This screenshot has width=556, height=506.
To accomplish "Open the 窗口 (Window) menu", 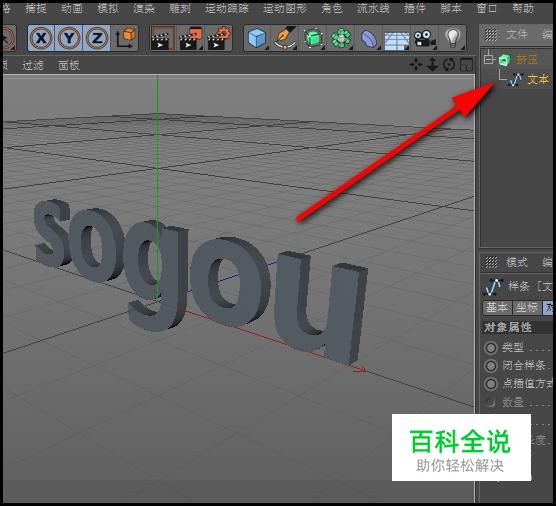I will pyautogui.click(x=486, y=9).
